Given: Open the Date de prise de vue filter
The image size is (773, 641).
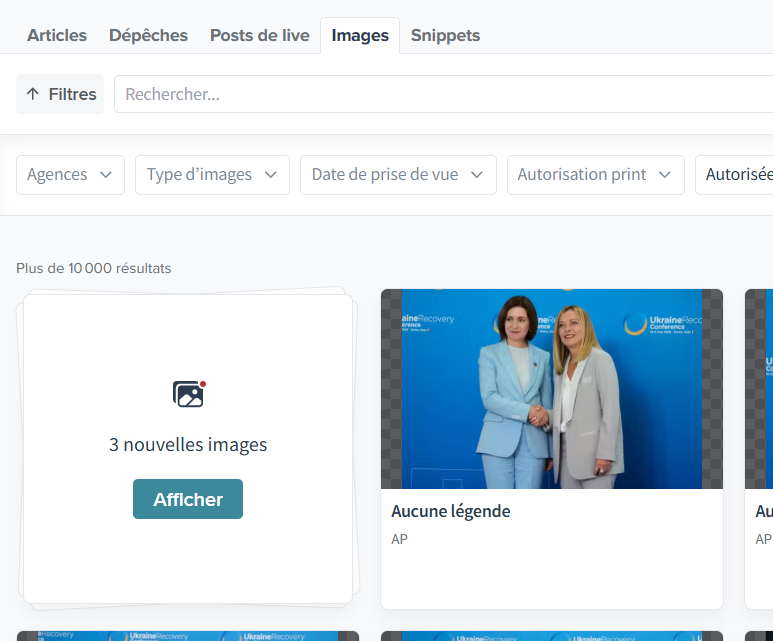Looking at the screenshot, I should pos(398,175).
